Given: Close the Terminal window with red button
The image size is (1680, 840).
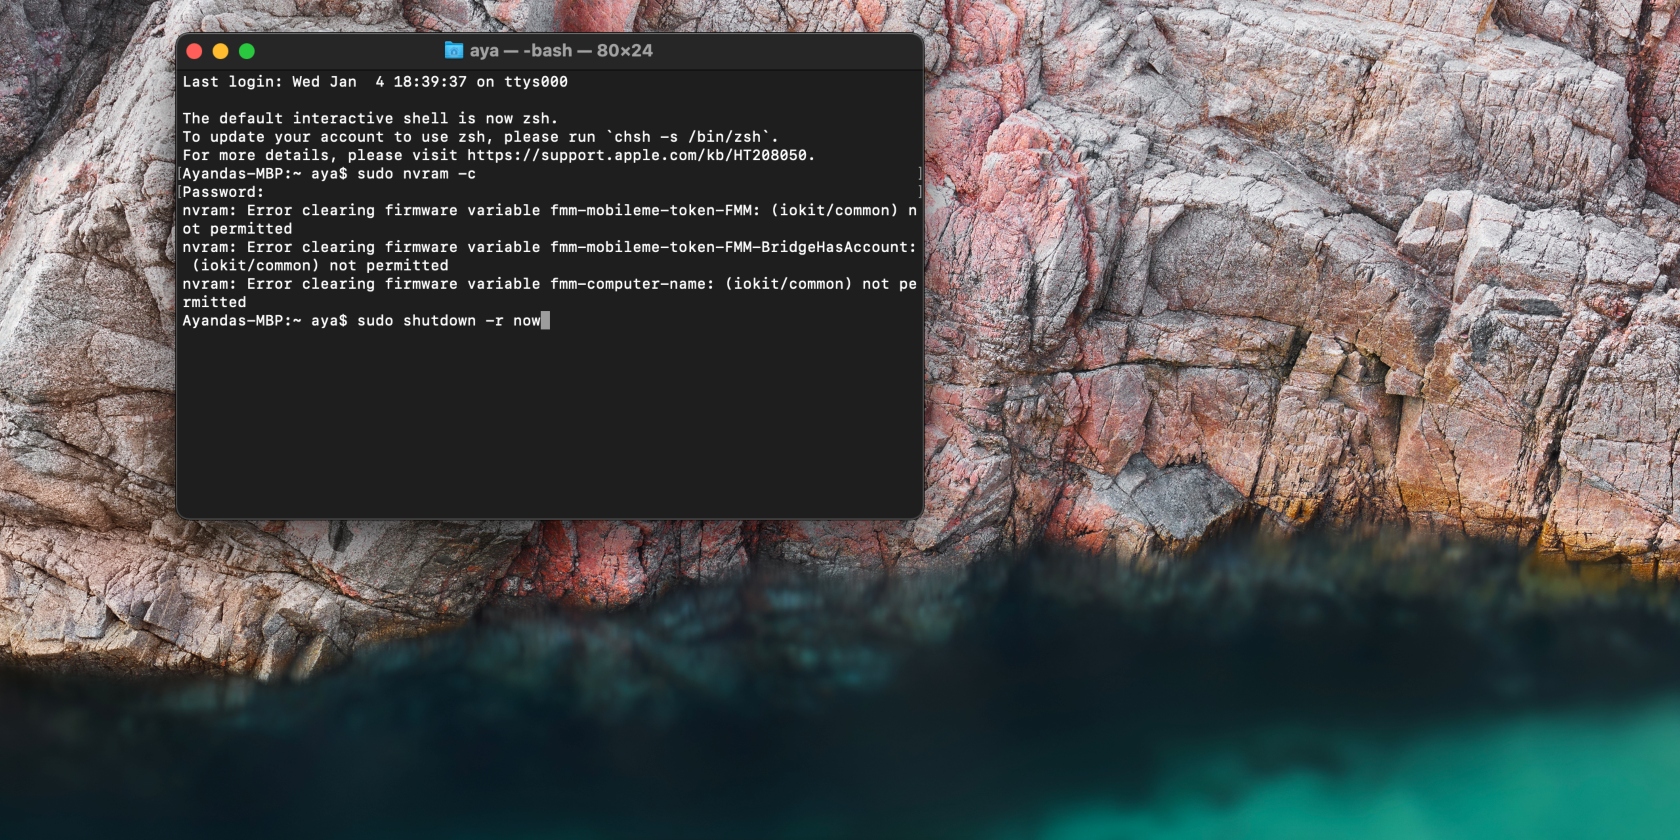Looking at the screenshot, I should tap(195, 51).
